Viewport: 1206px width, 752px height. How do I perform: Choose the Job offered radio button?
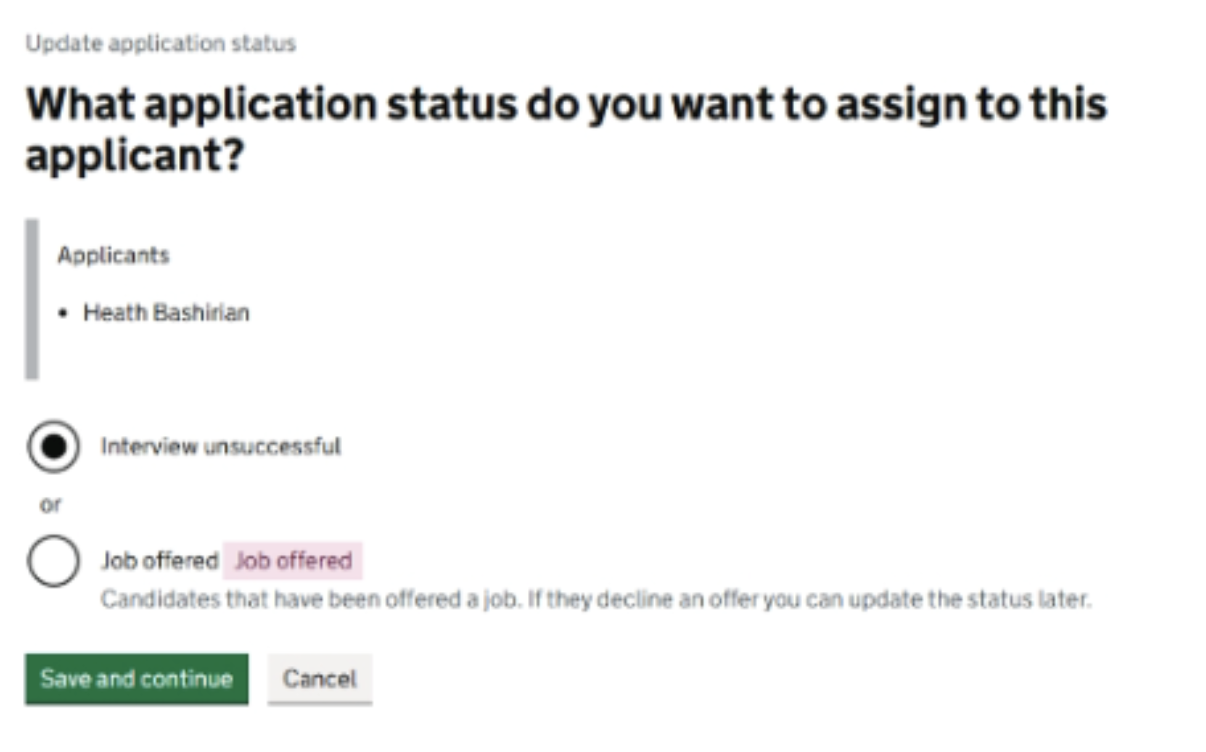point(53,561)
